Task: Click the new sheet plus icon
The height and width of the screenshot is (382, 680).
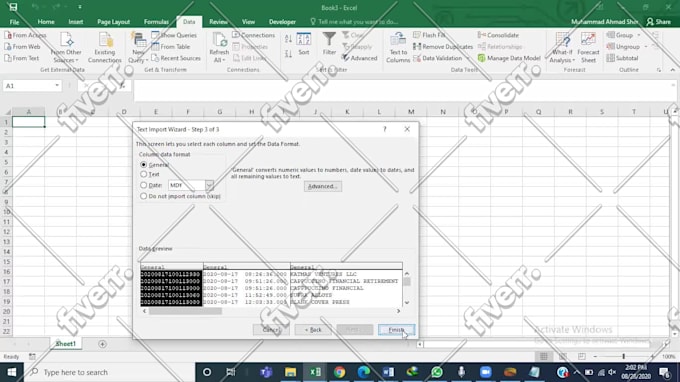Action: (x=102, y=344)
